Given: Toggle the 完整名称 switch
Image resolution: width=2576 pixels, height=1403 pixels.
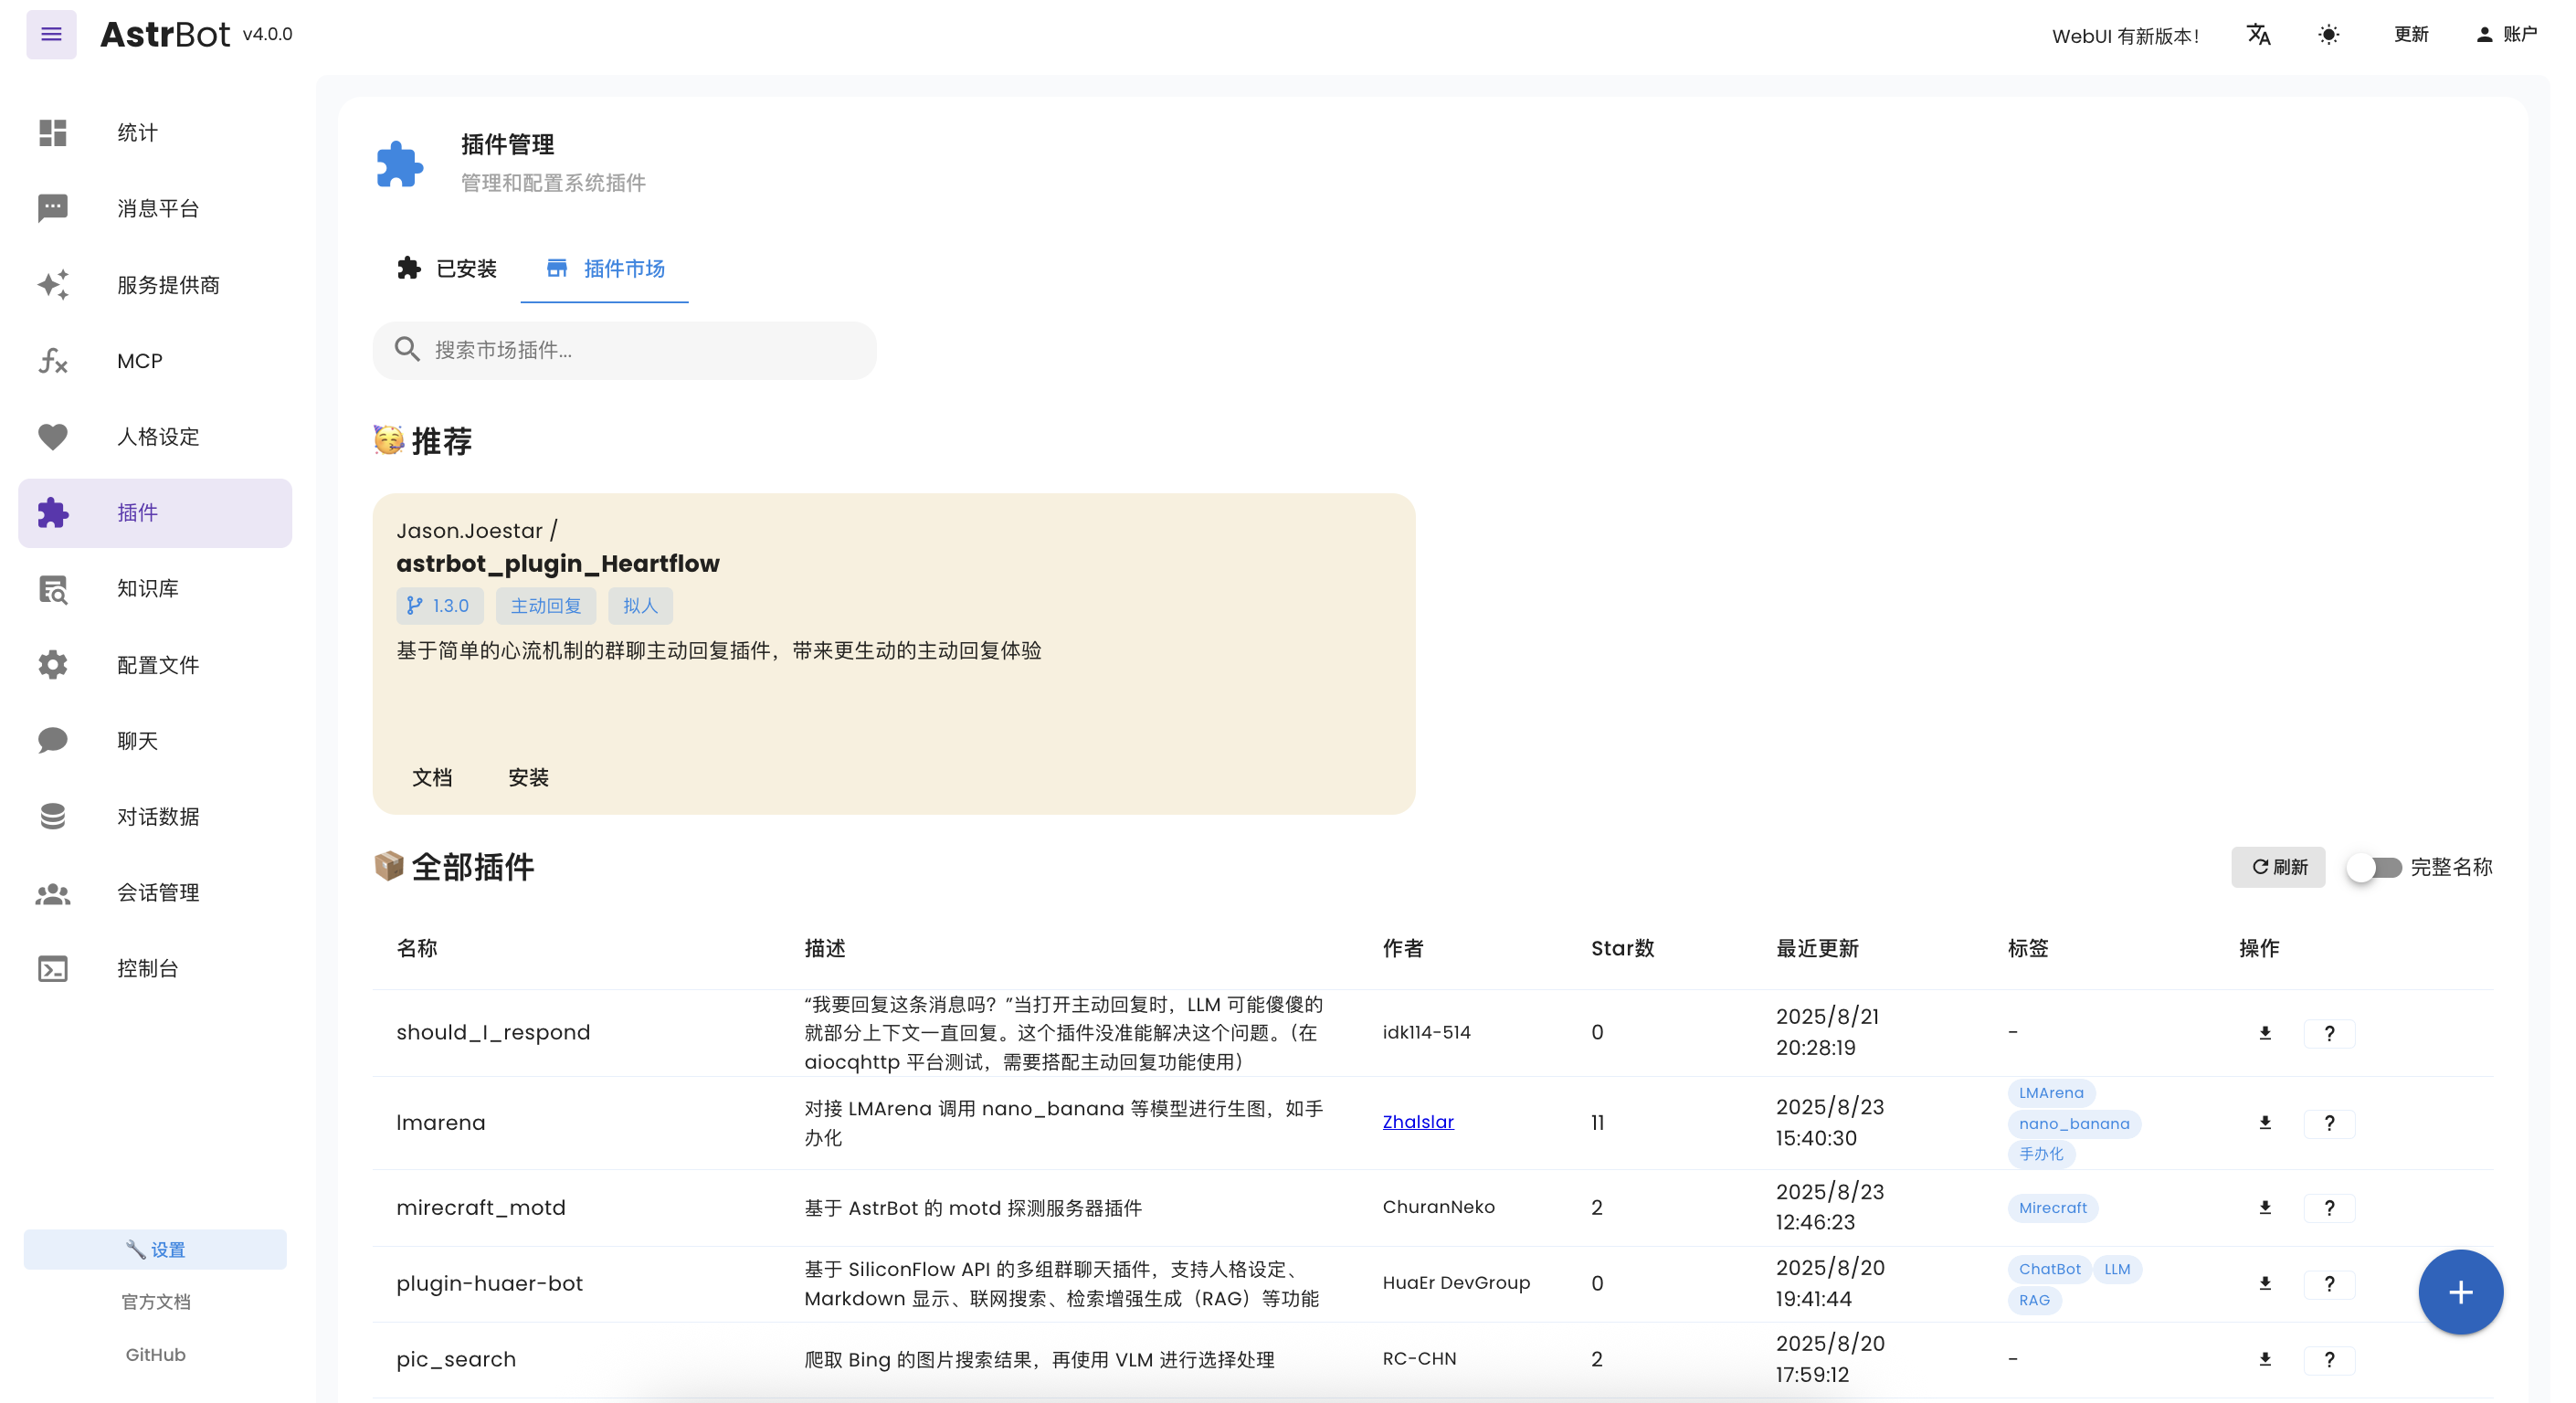Looking at the screenshot, I should click(x=2374, y=867).
